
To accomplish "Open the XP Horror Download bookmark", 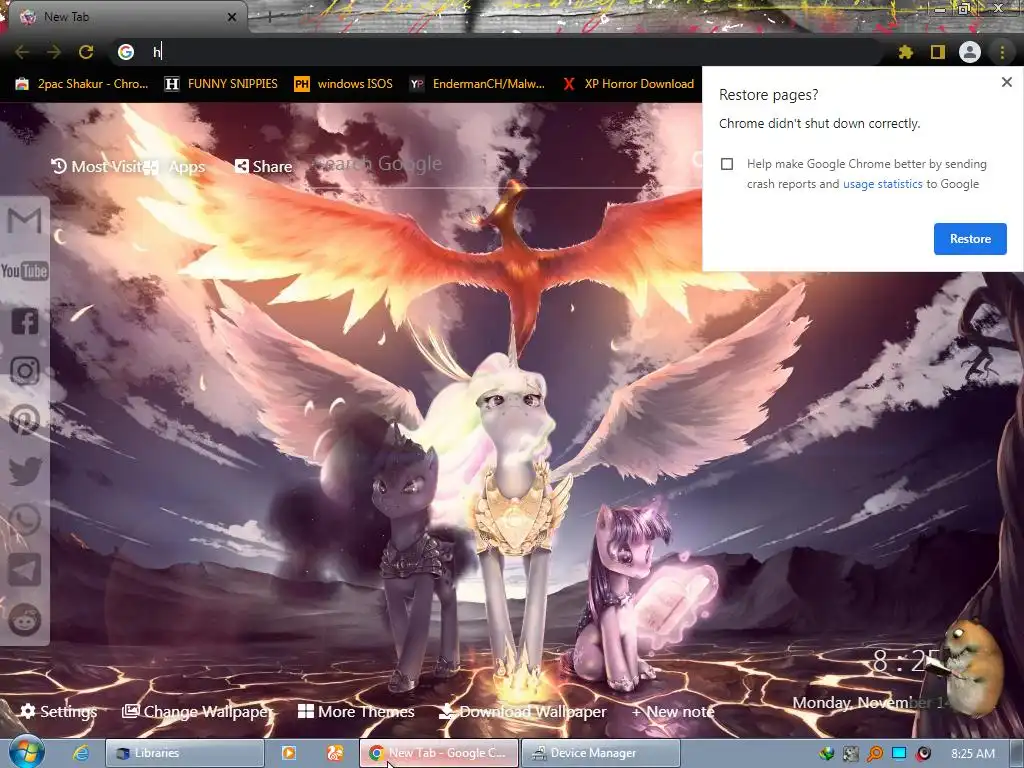I will 628,84.
